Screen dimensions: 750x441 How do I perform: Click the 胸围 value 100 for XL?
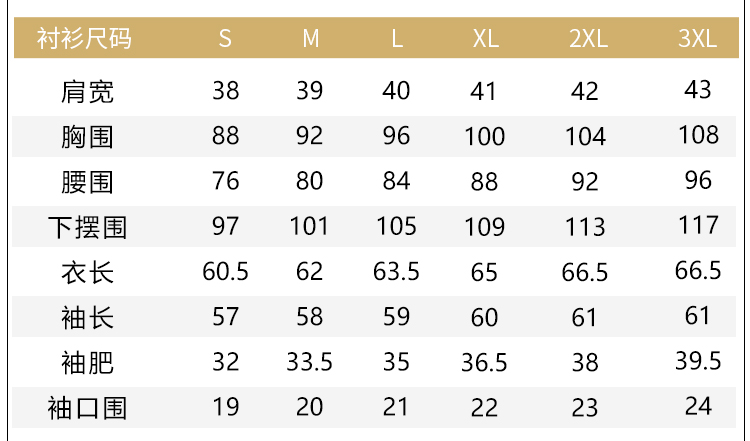485,136
